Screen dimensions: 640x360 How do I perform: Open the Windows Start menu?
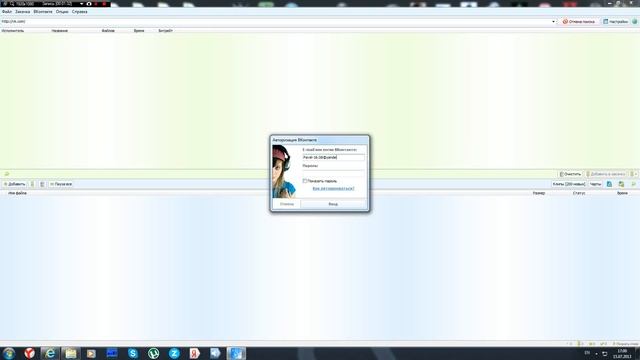click(9, 353)
